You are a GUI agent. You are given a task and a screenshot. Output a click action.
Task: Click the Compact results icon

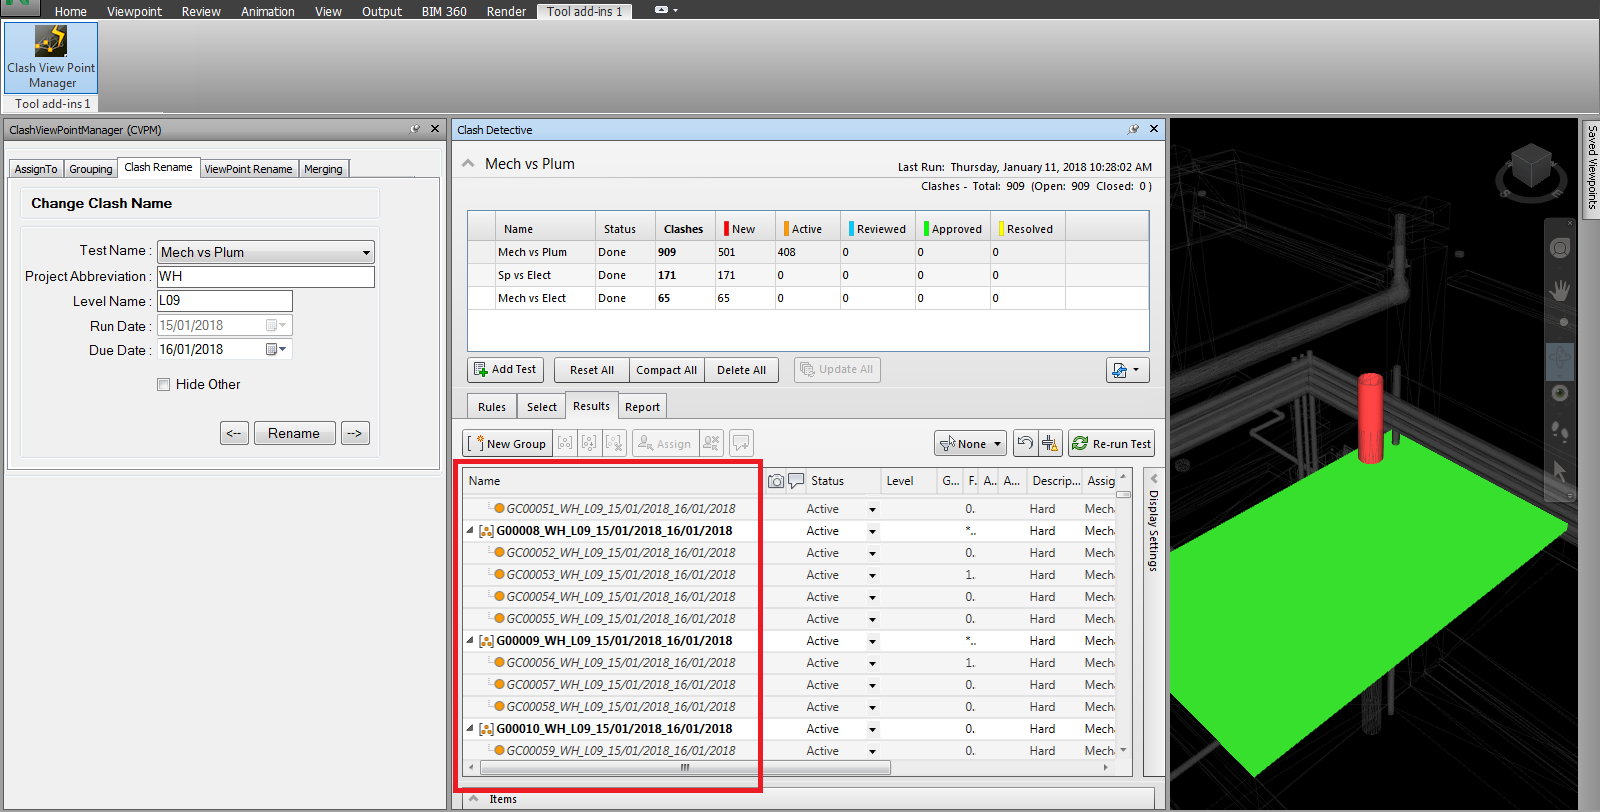click(x=1050, y=443)
